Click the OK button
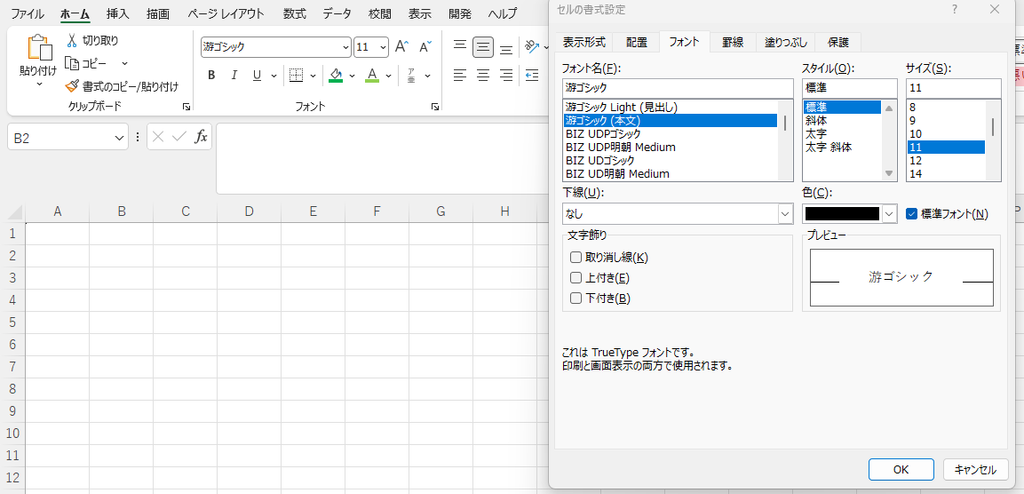The width and height of the screenshot is (1024, 494). coord(901,469)
